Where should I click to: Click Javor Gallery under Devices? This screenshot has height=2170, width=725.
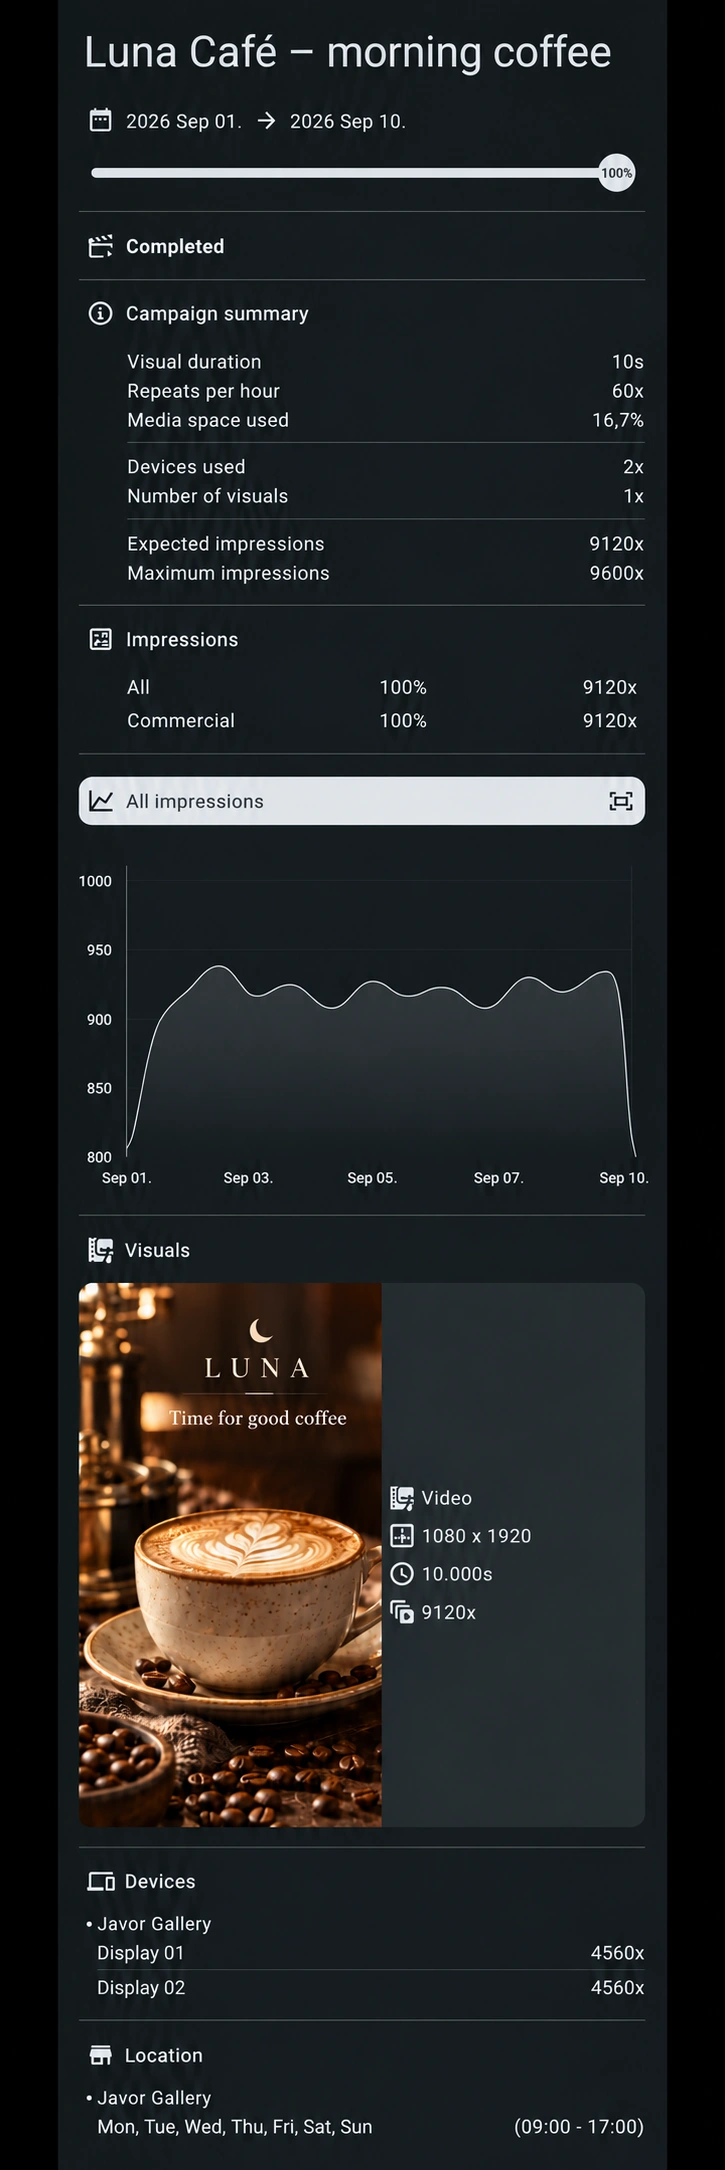point(154,1923)
